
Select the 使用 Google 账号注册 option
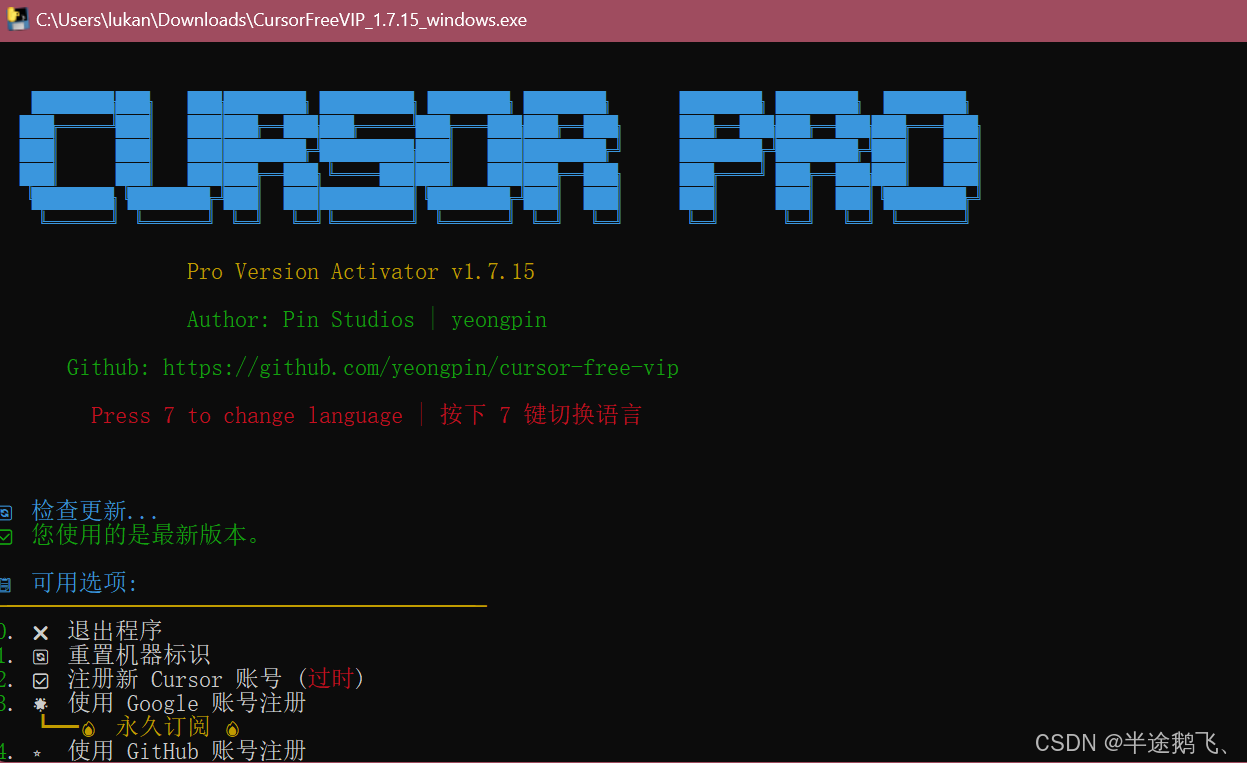coord(187,703)
